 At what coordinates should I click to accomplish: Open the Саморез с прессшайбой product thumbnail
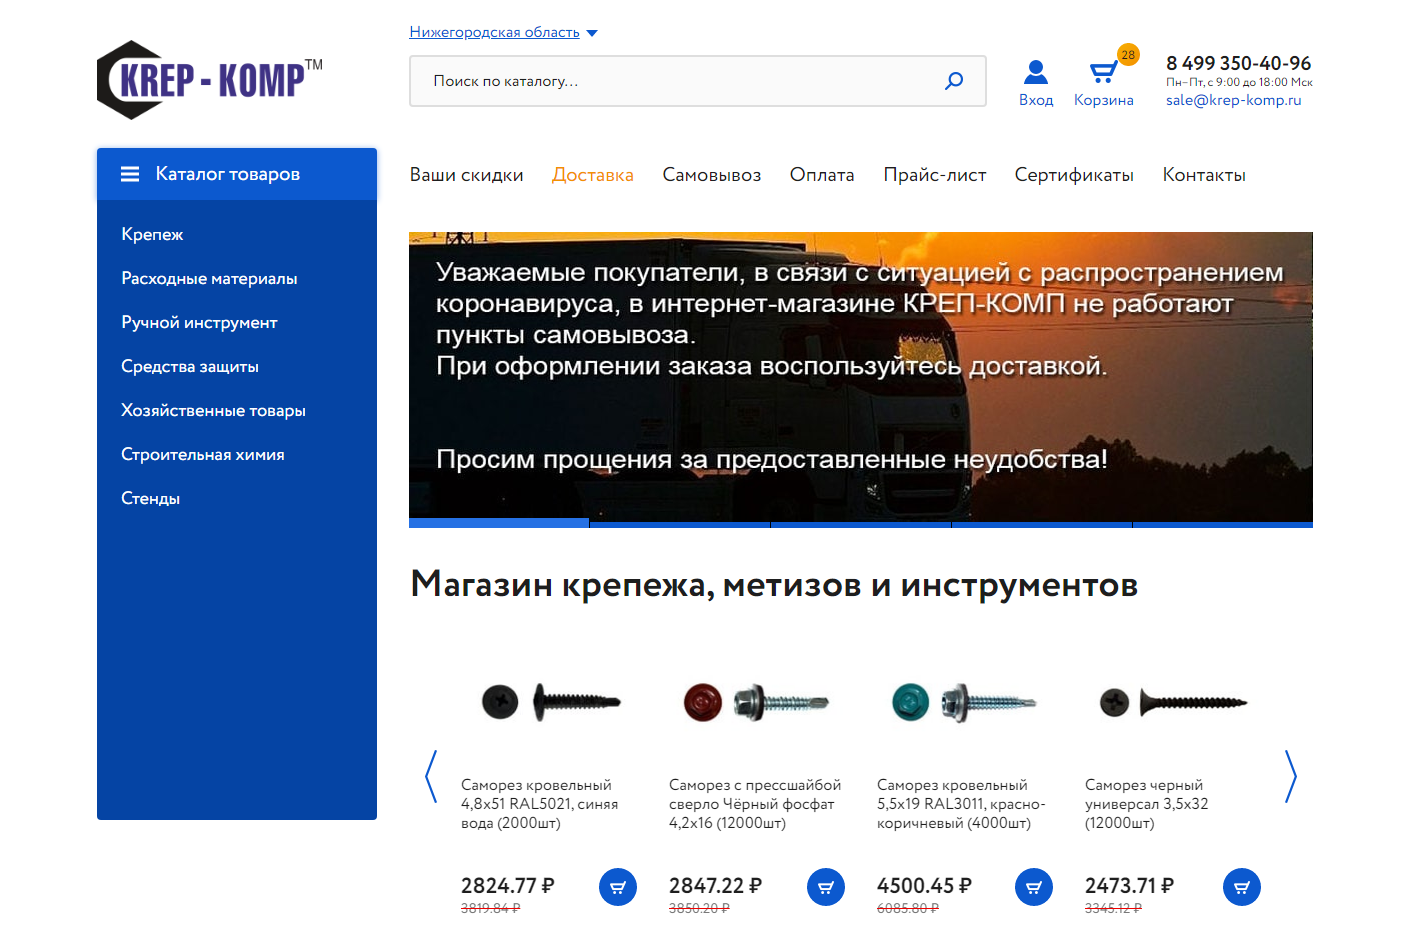(x=755, y=701)
